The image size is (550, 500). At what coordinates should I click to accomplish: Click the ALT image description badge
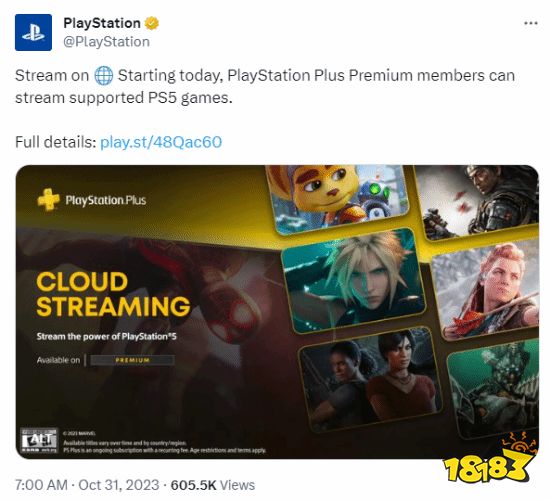tap(39, 440)
